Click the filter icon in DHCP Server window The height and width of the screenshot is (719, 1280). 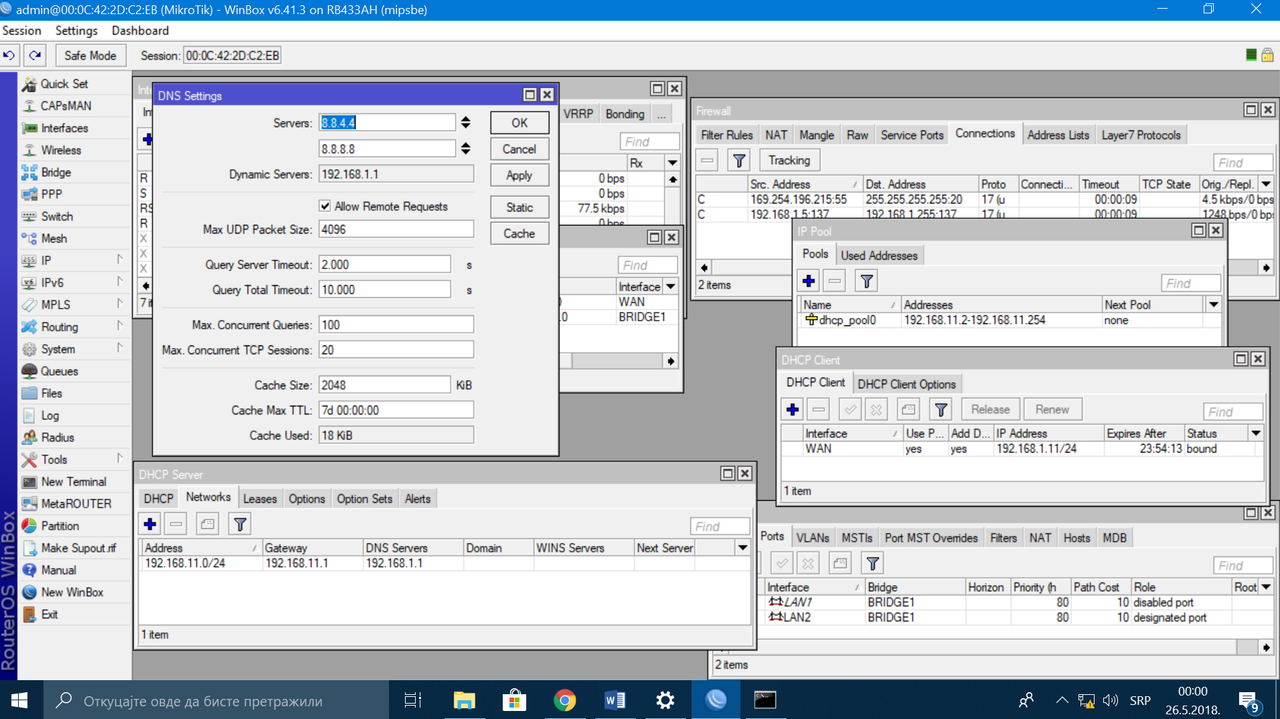click(239, 524)
